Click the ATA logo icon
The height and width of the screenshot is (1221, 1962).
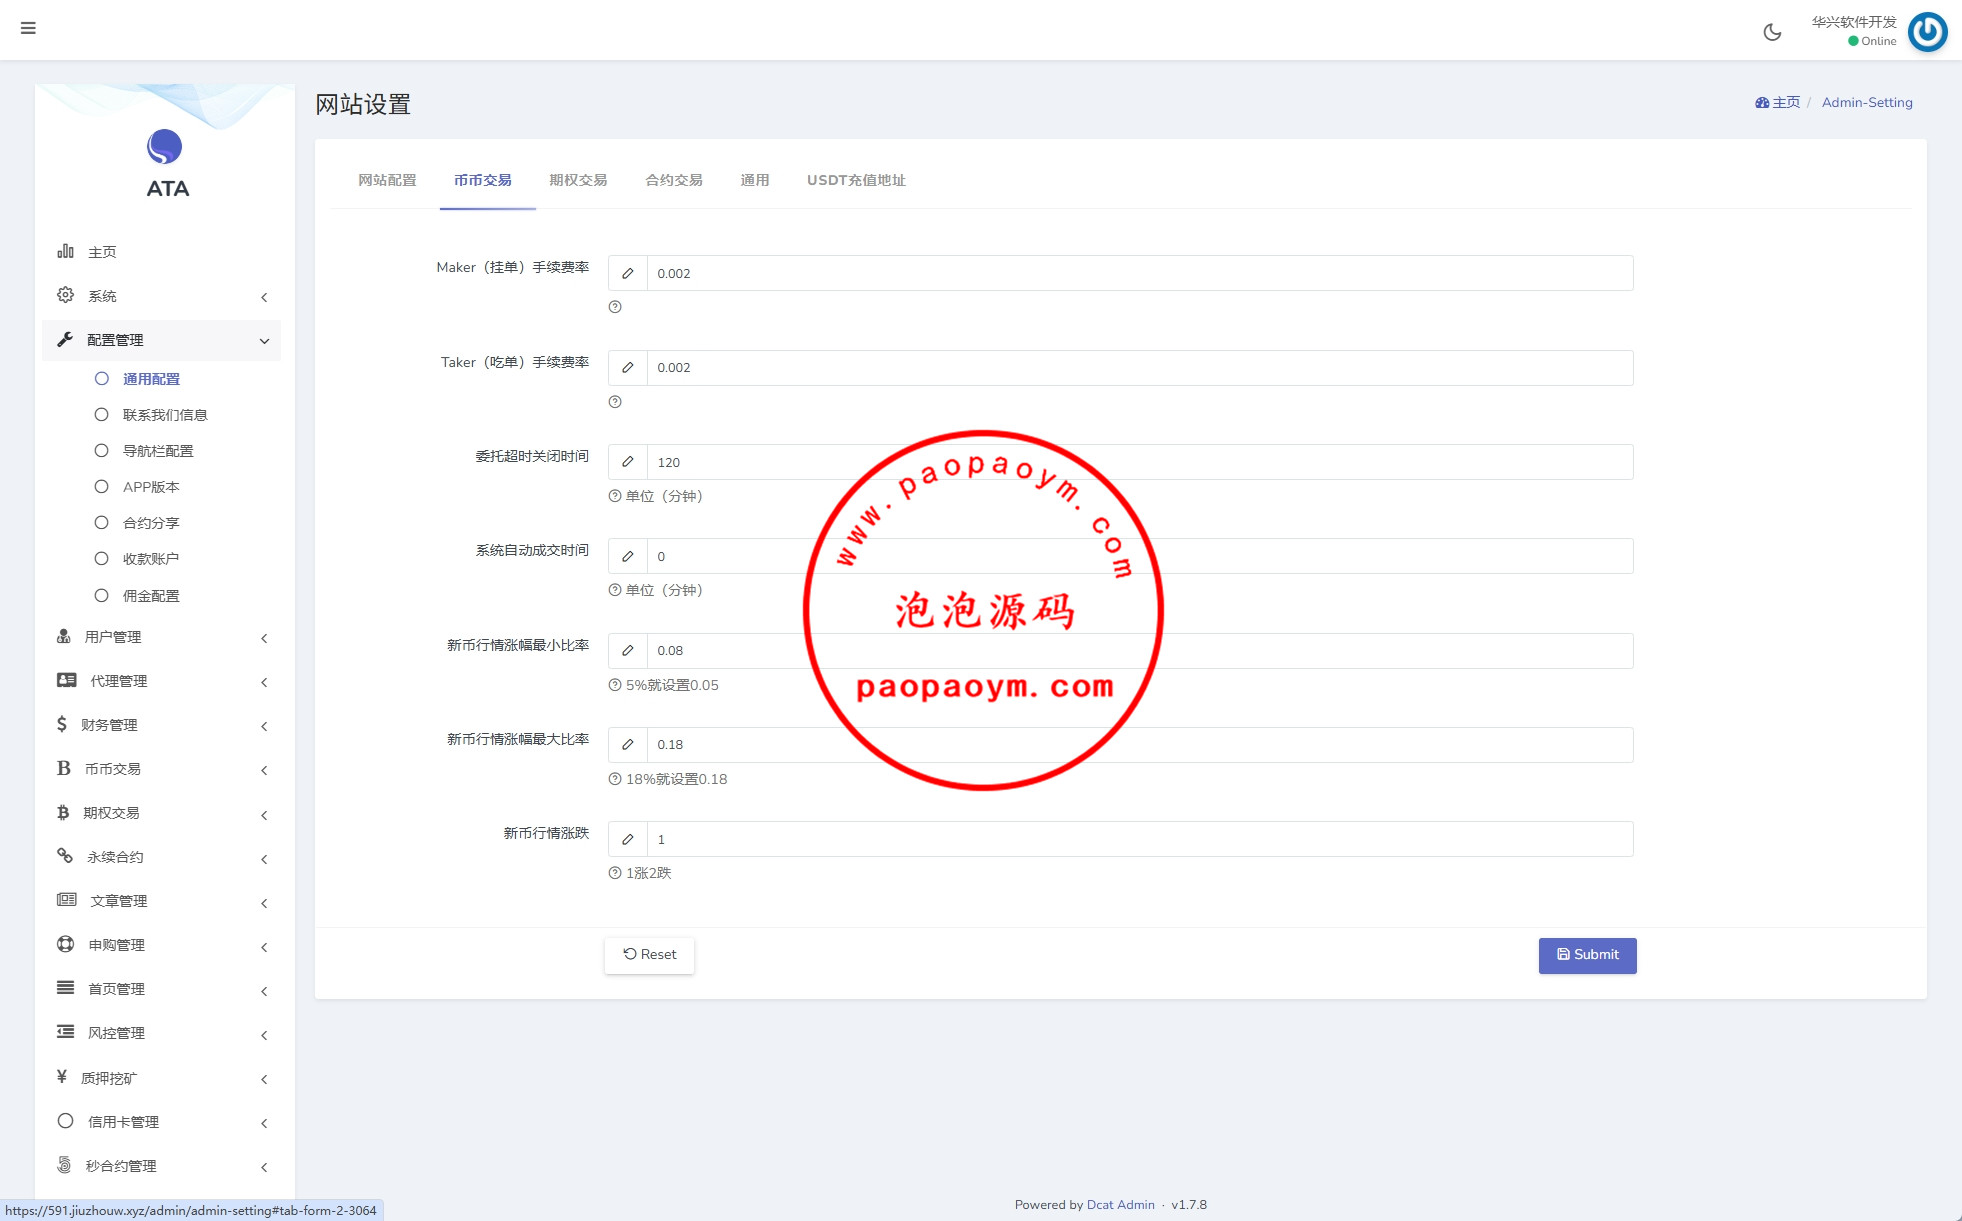[165, 147]
